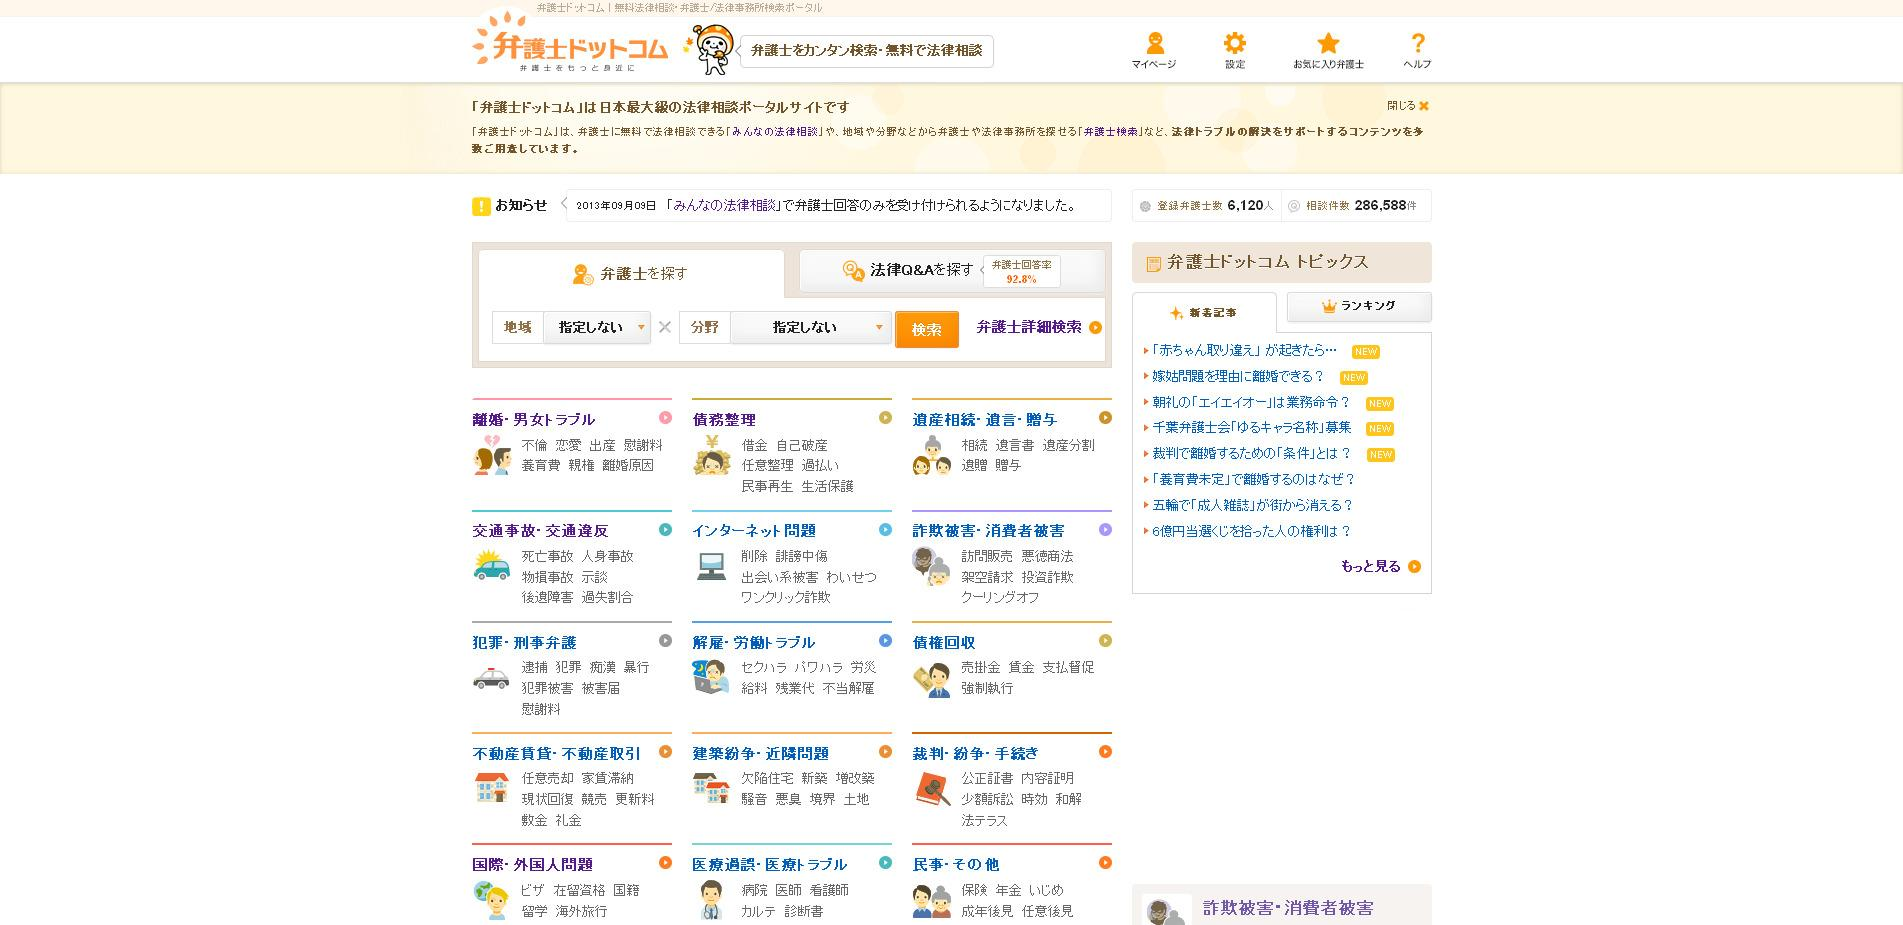Click もっと見る in topics panel

[x=1381, y=566]
